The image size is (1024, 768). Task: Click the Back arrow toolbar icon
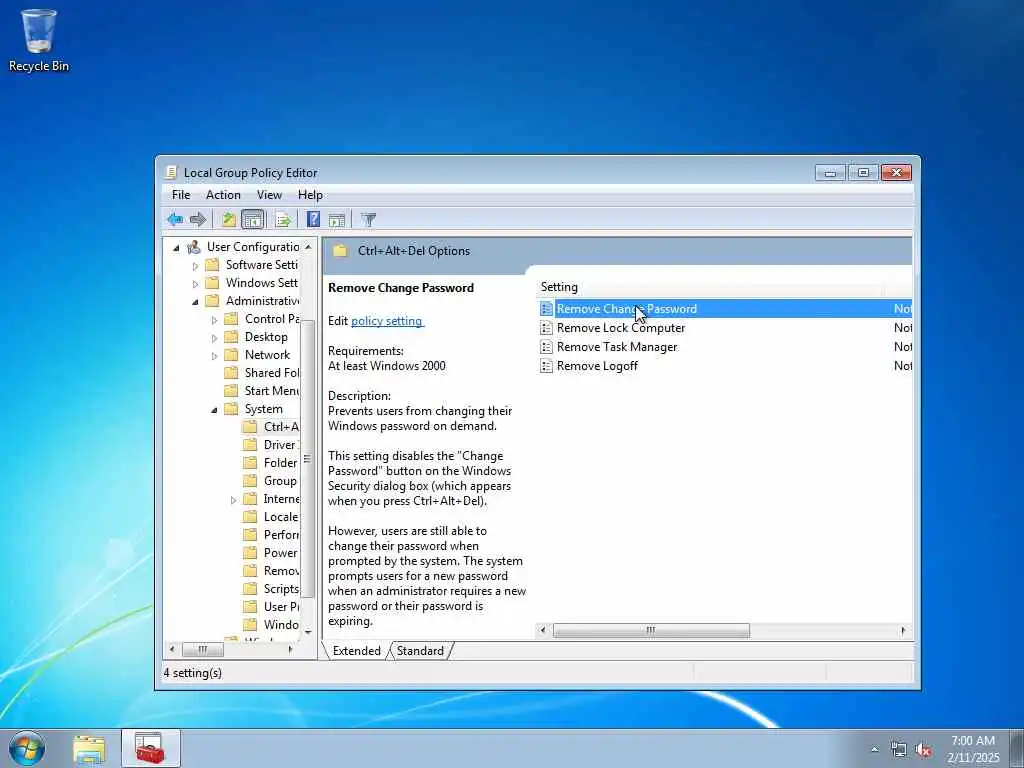(174, 219)
